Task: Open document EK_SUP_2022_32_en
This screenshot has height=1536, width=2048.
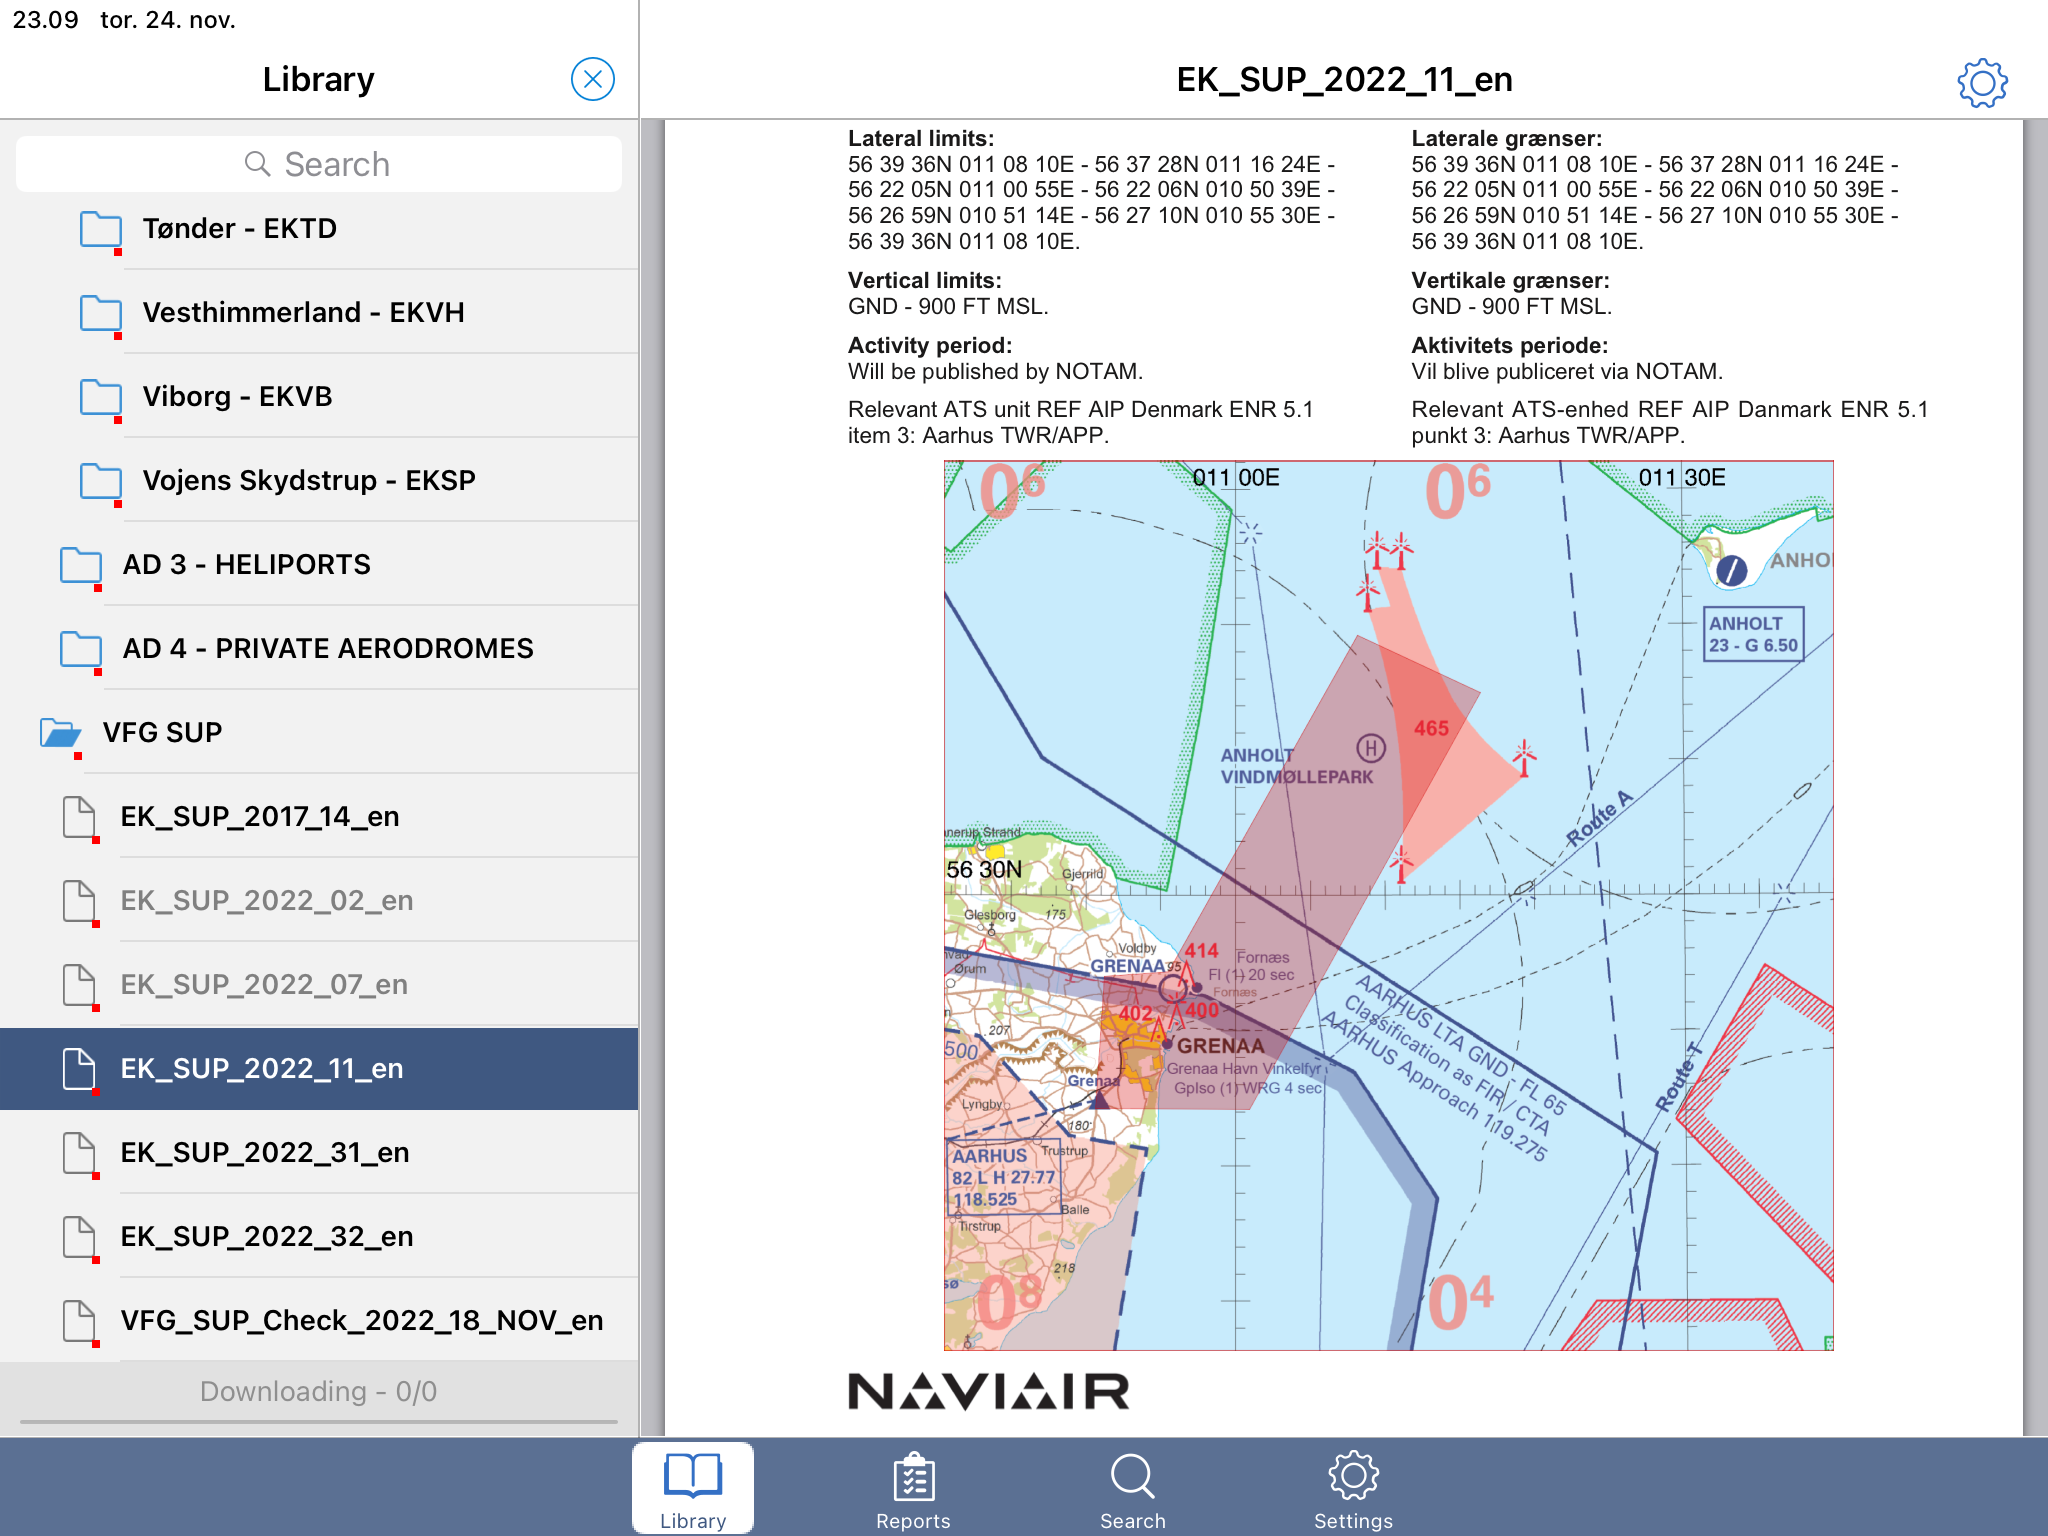Action: 319,1236
